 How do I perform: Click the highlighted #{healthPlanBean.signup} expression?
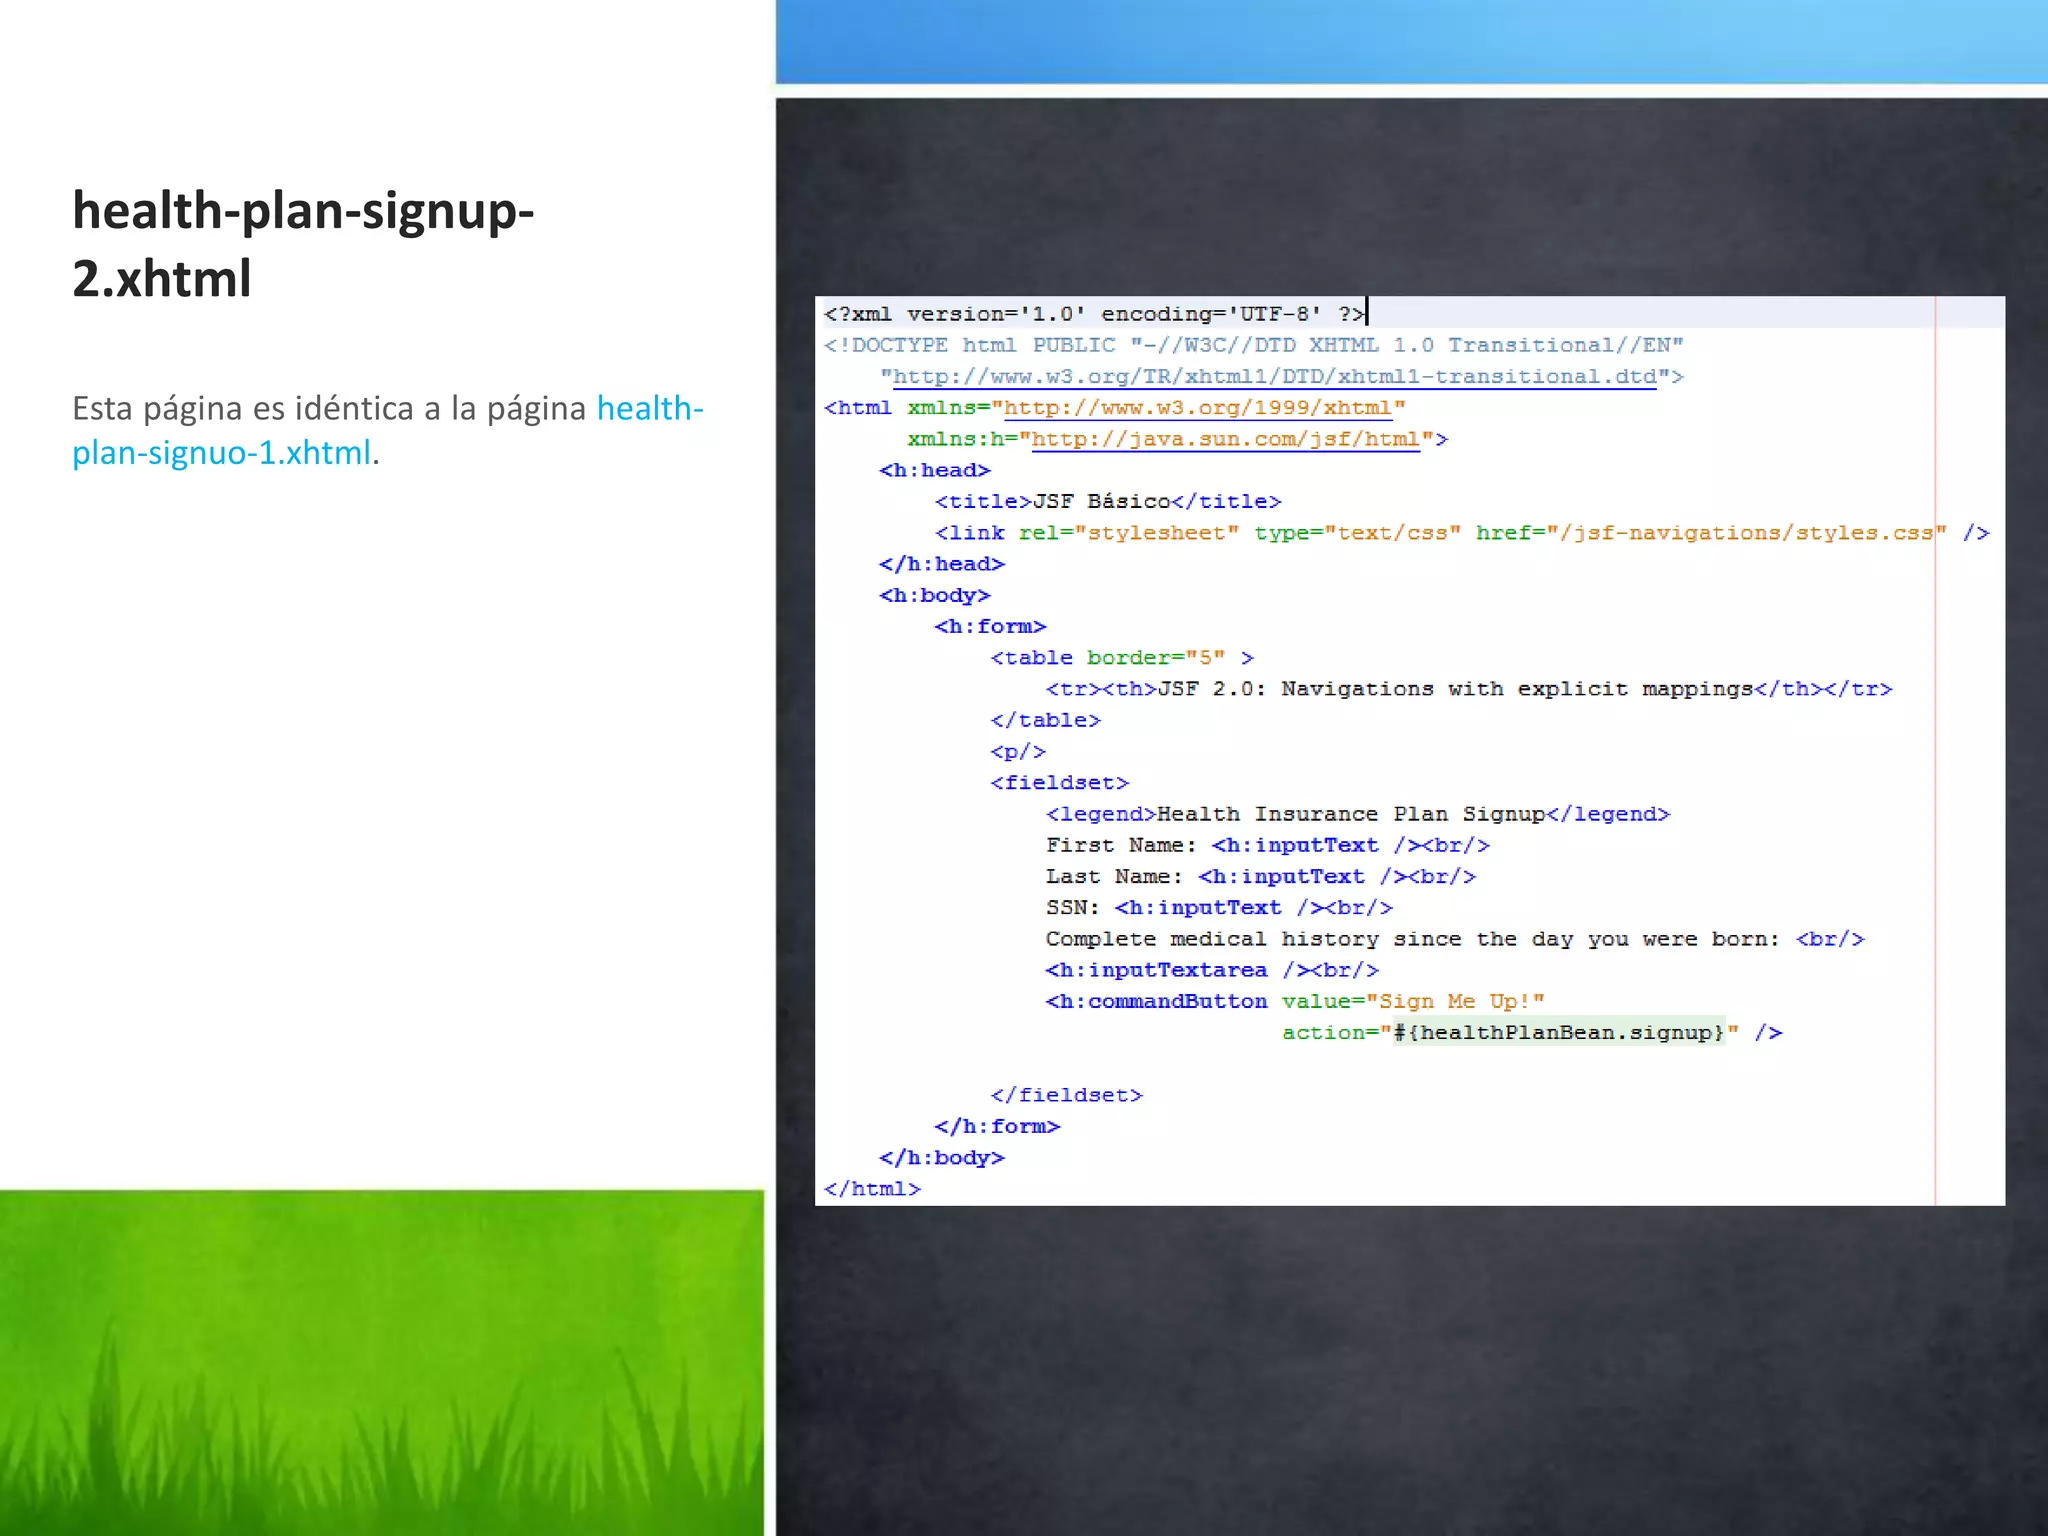[1559, 1033]
